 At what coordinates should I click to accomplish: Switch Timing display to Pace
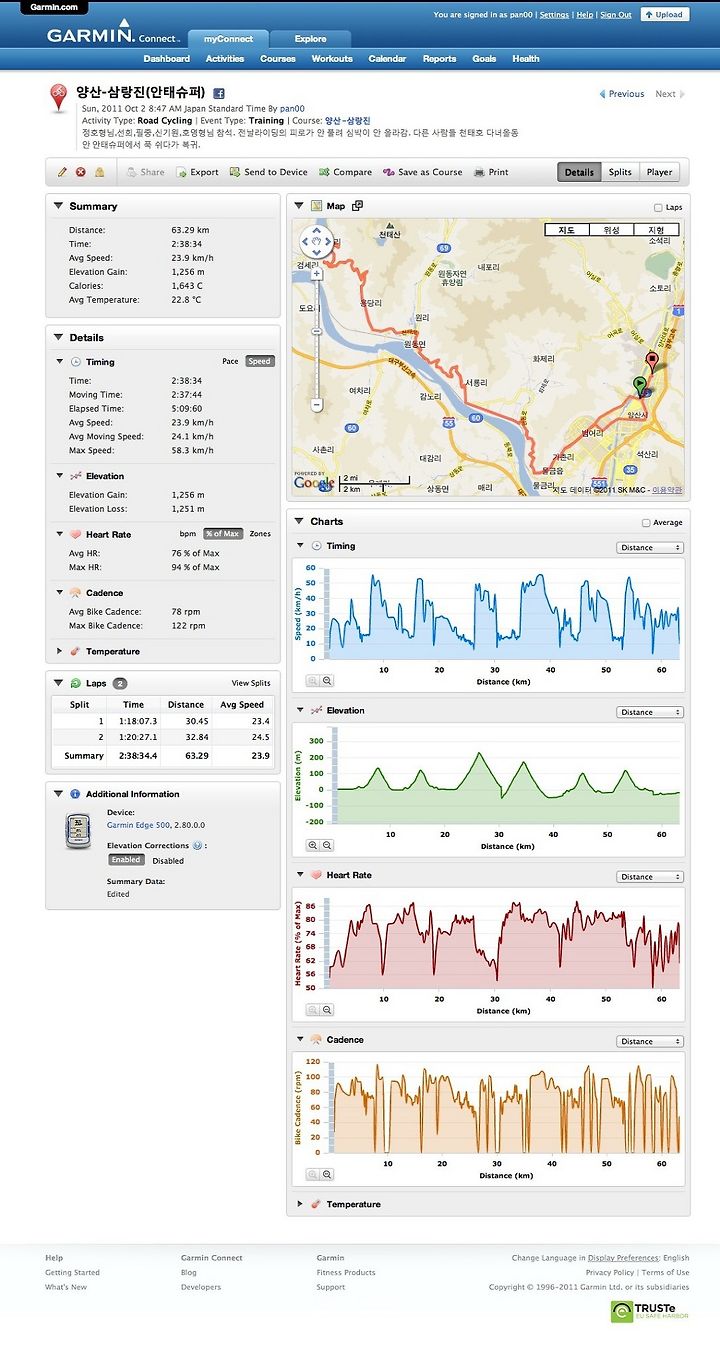click(230, 362)
